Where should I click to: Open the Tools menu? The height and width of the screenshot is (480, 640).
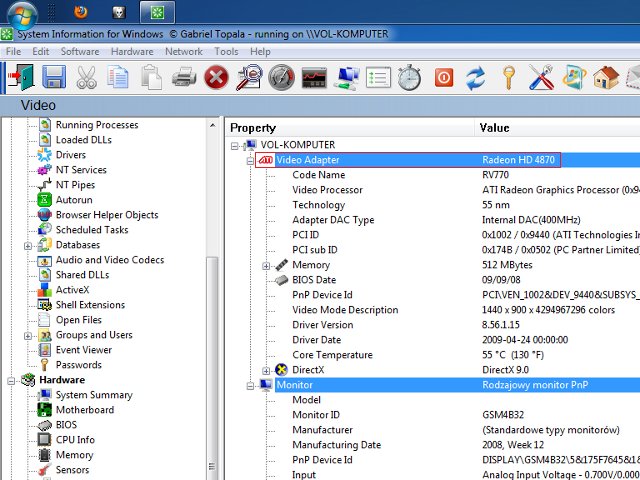tap(226, 52)
